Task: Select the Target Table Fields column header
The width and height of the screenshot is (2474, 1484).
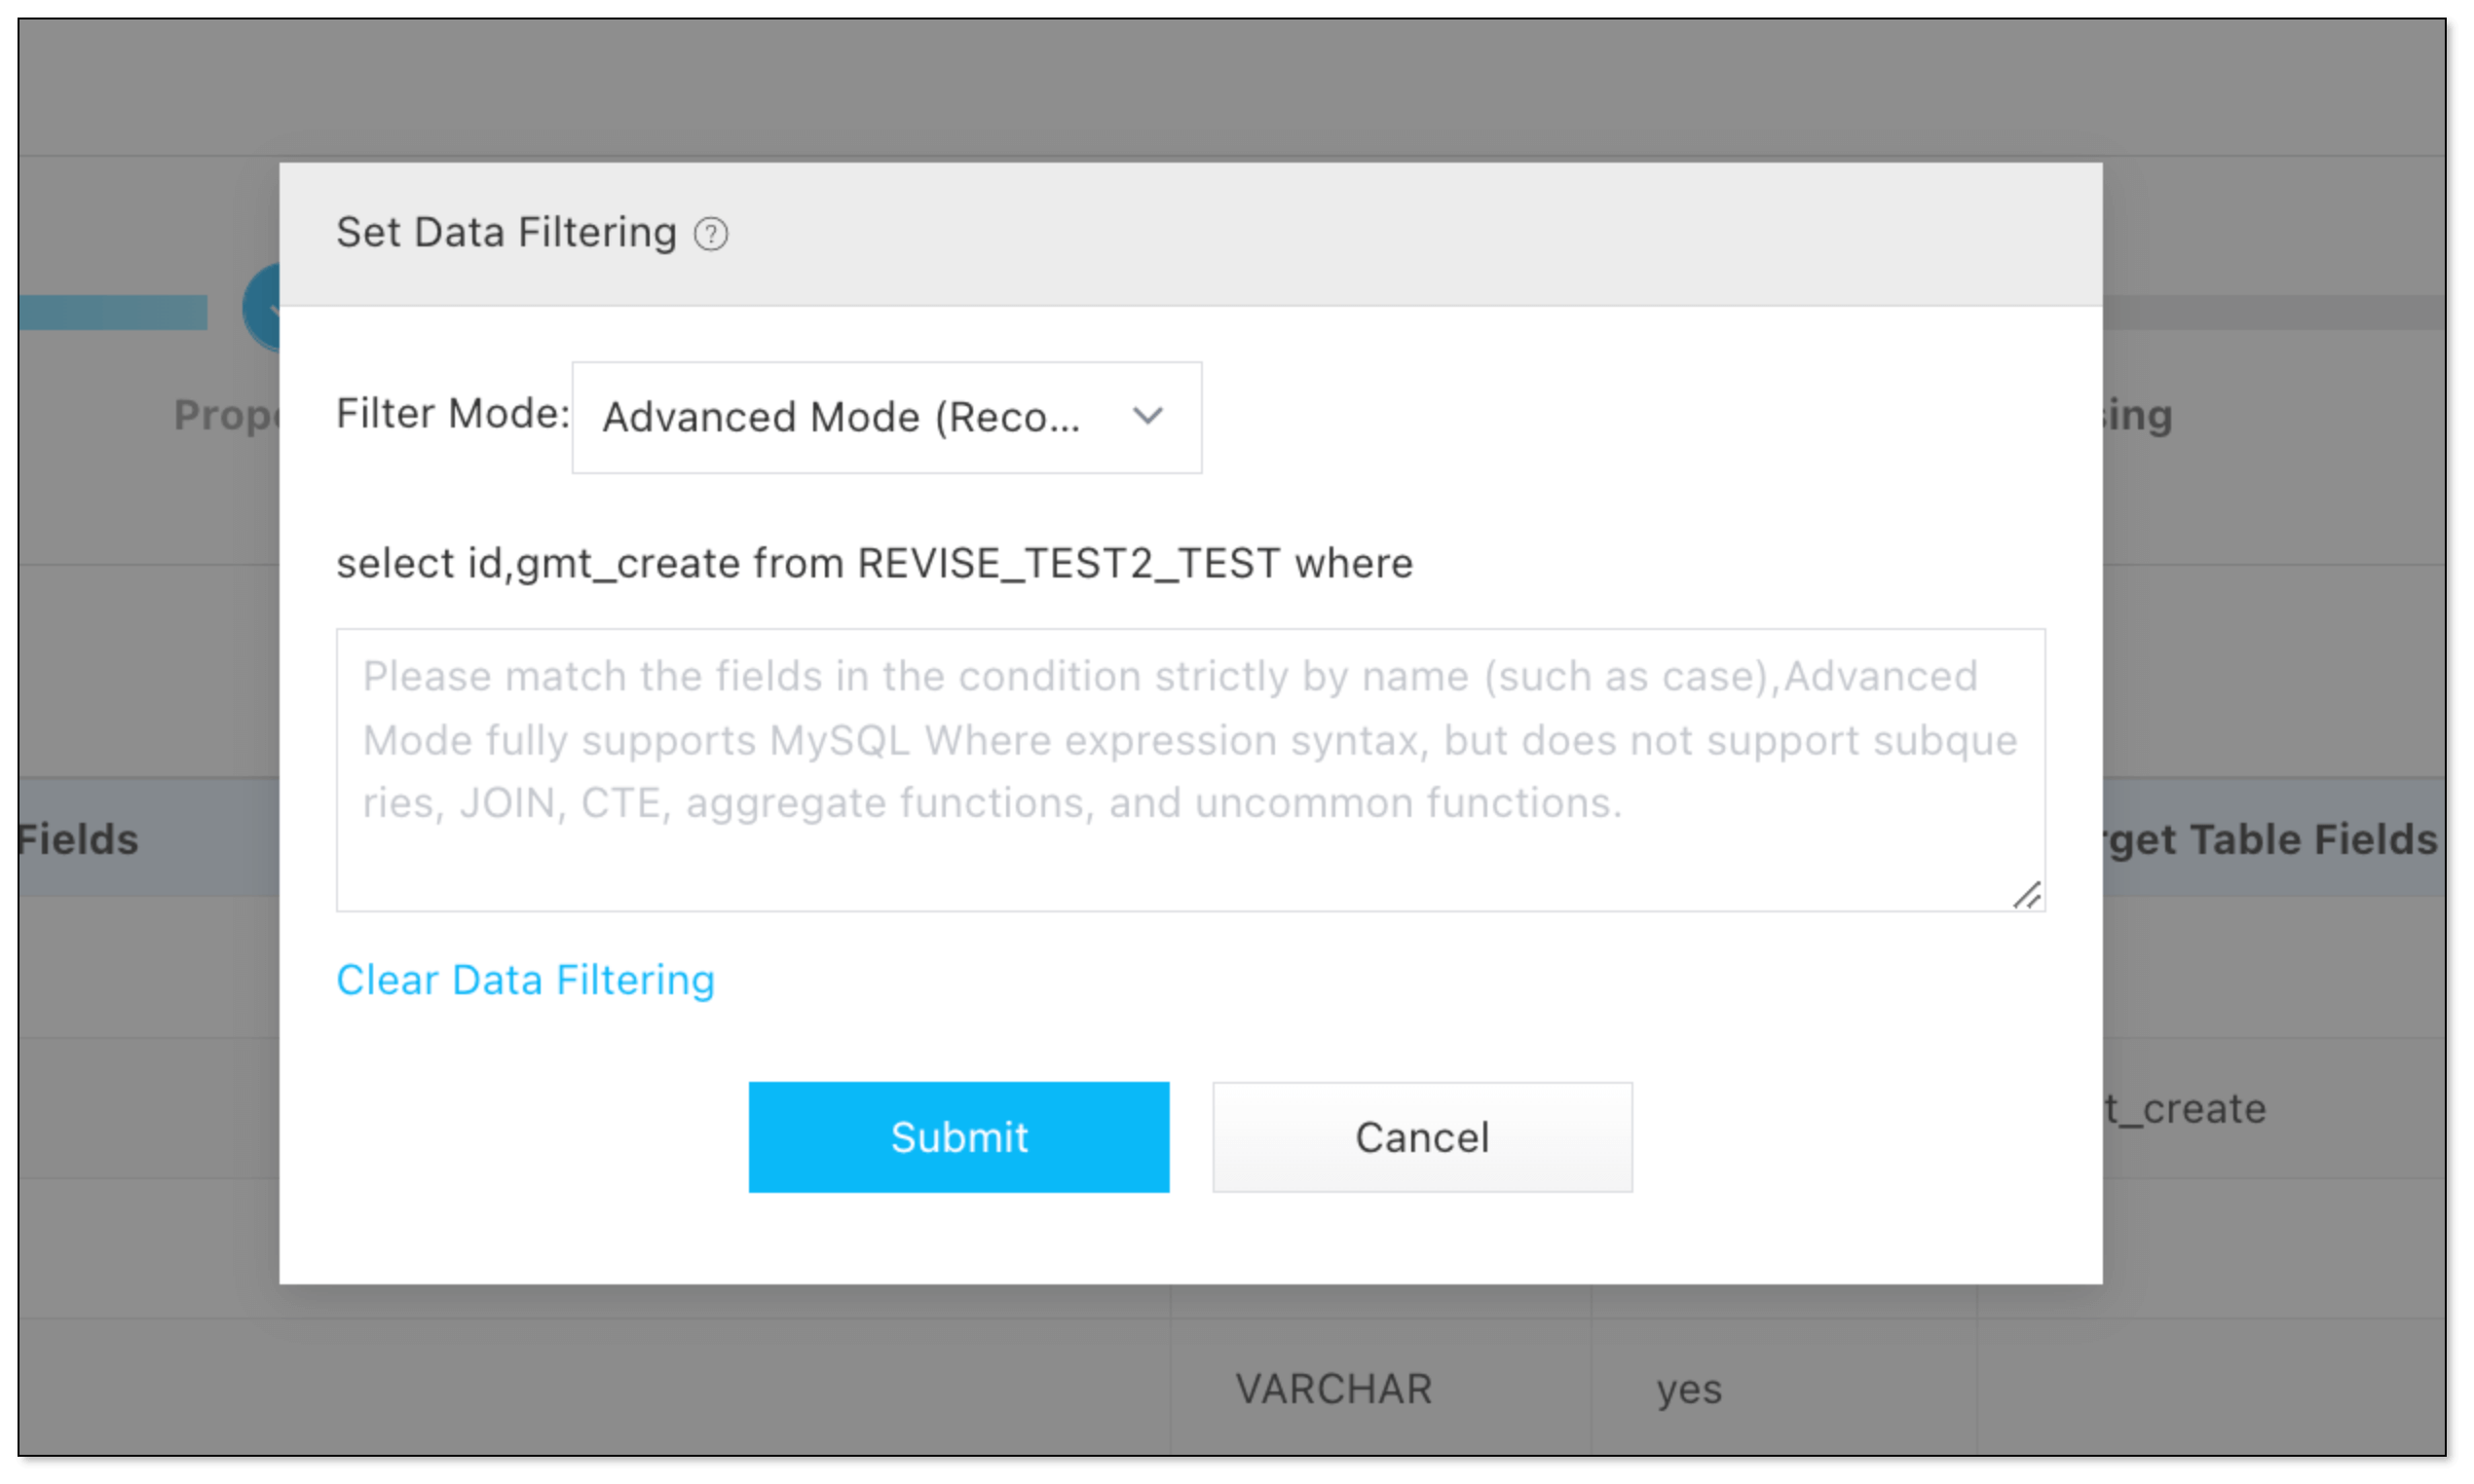Action: [2270, 839]
